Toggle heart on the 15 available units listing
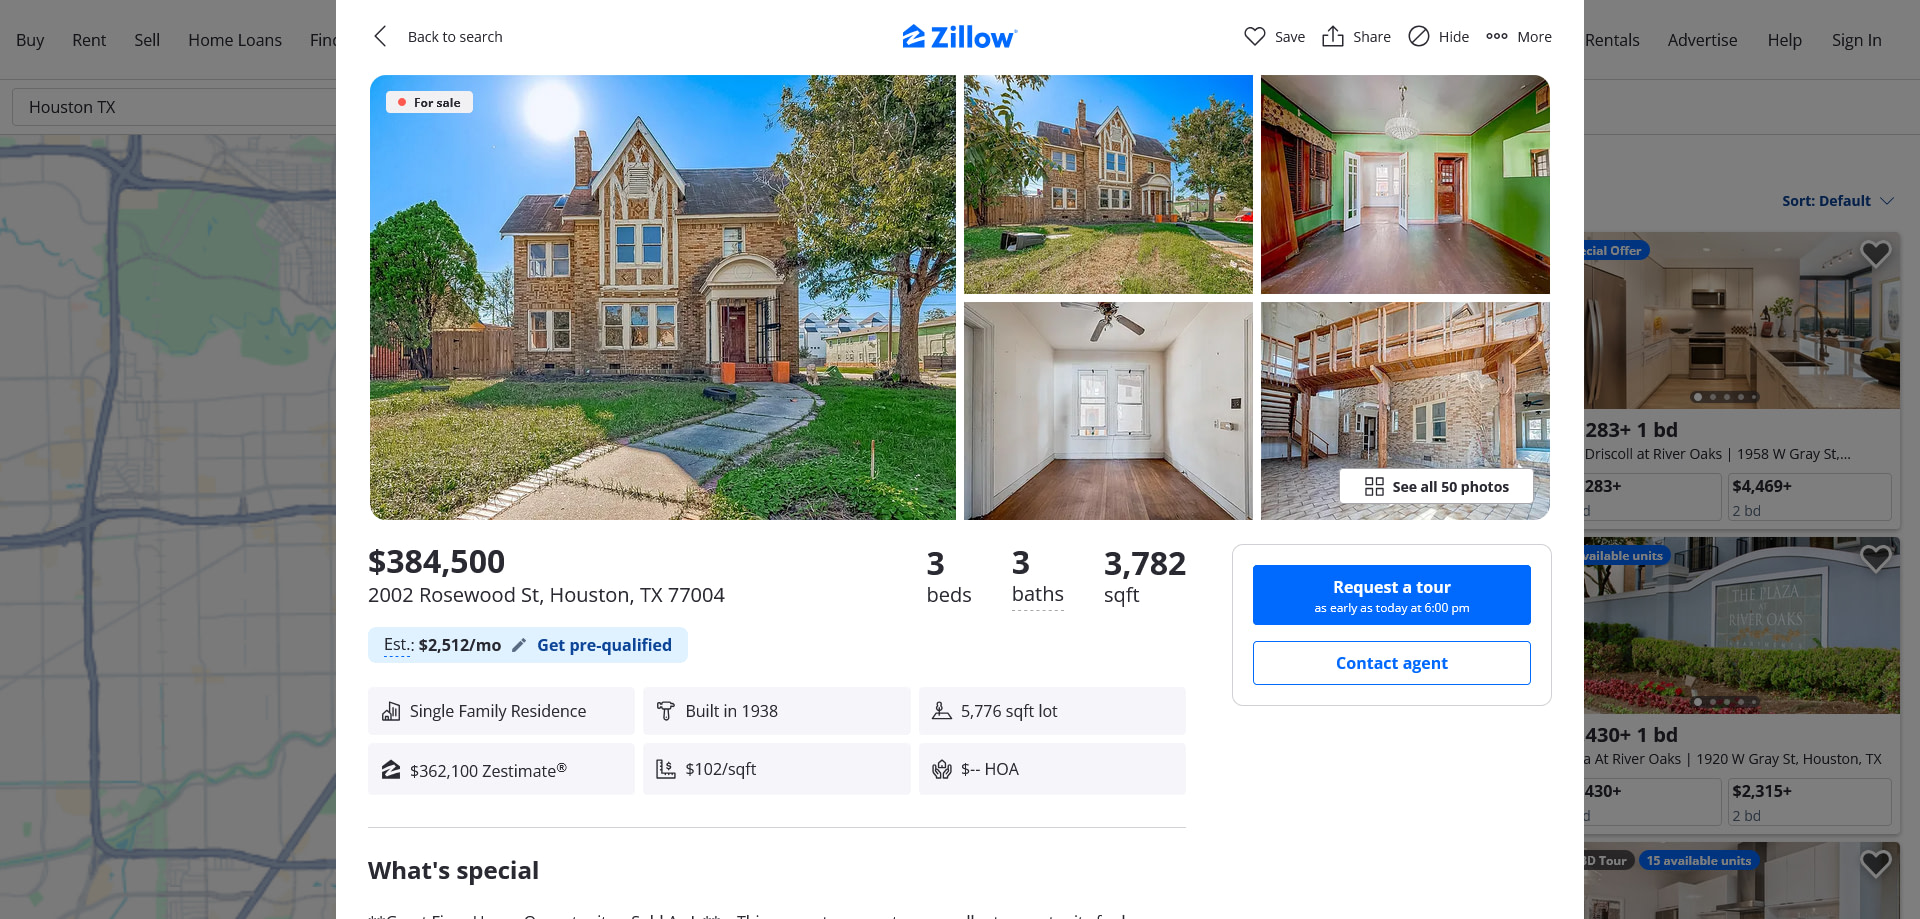1920x919 pixels. (x=1875, y=863)
